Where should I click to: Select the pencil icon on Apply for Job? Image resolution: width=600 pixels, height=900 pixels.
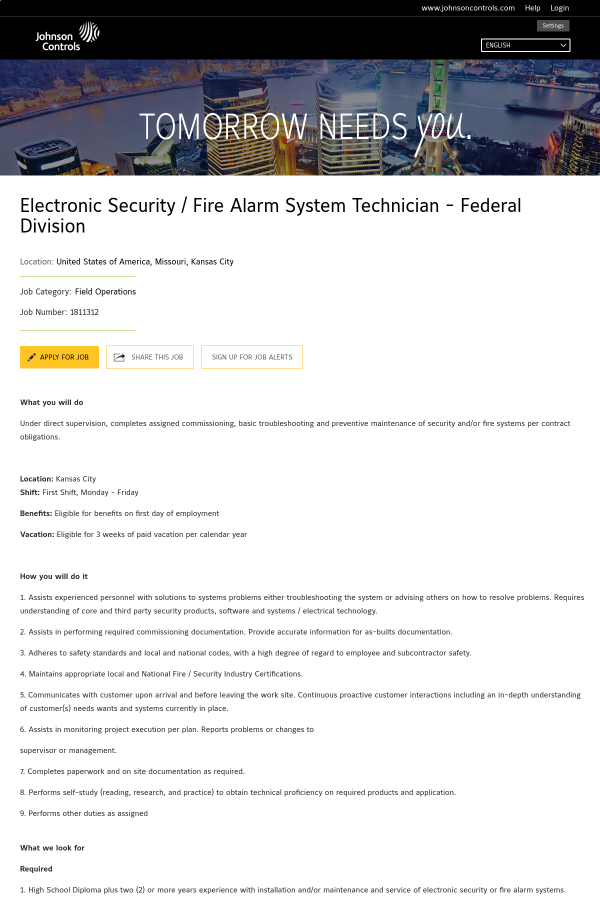click(33, 357)
